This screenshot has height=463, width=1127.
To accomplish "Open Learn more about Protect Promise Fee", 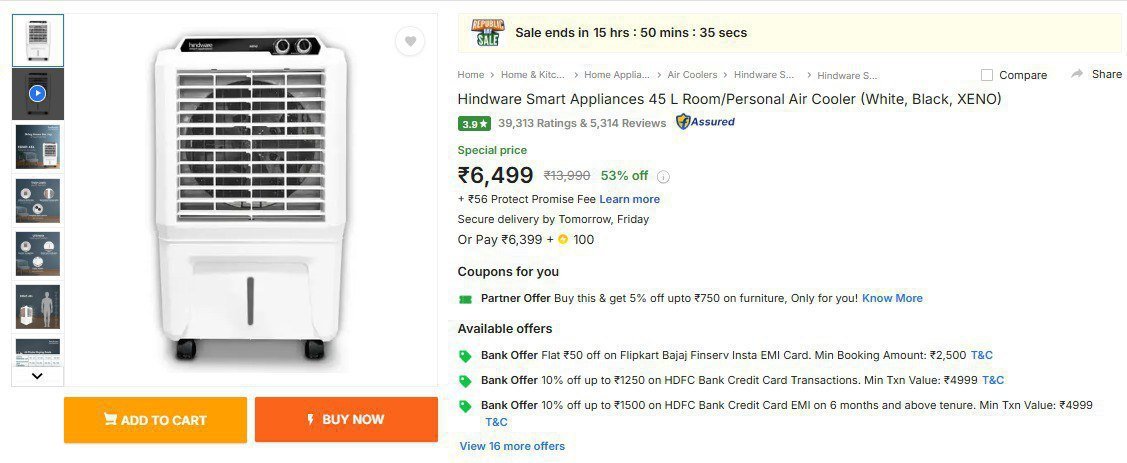I will [629, 199].
